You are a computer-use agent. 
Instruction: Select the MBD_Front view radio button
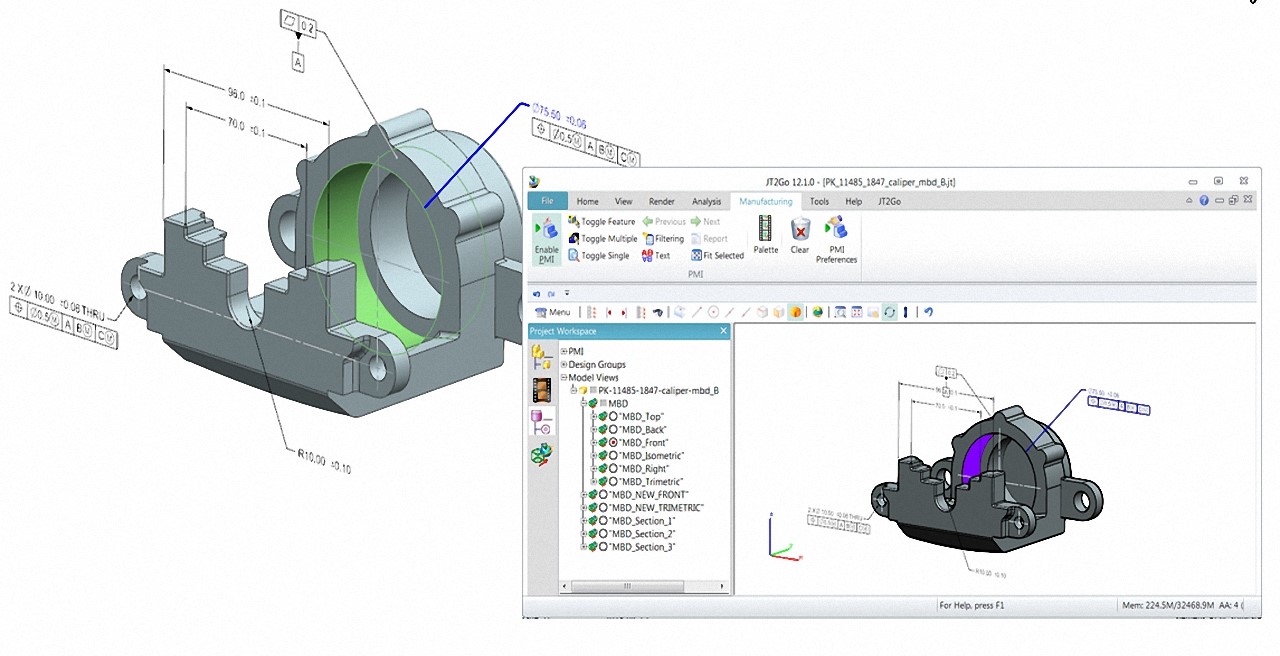(x=614, y=442)
